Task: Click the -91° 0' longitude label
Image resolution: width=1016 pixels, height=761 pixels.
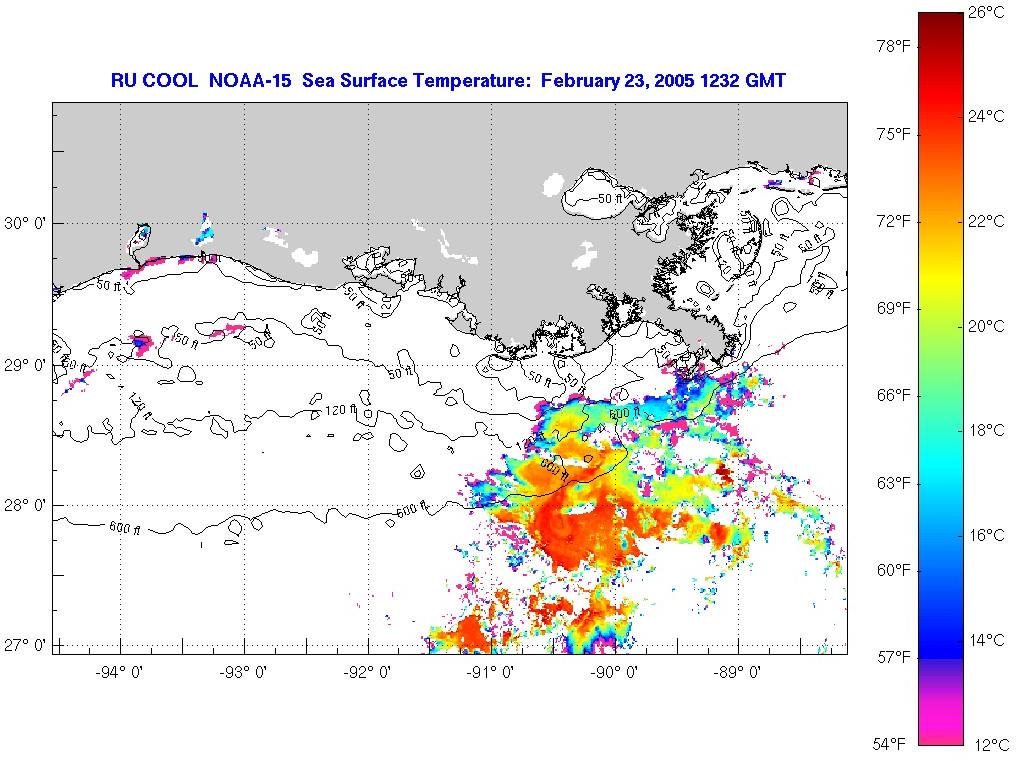Action: [491, 672]
